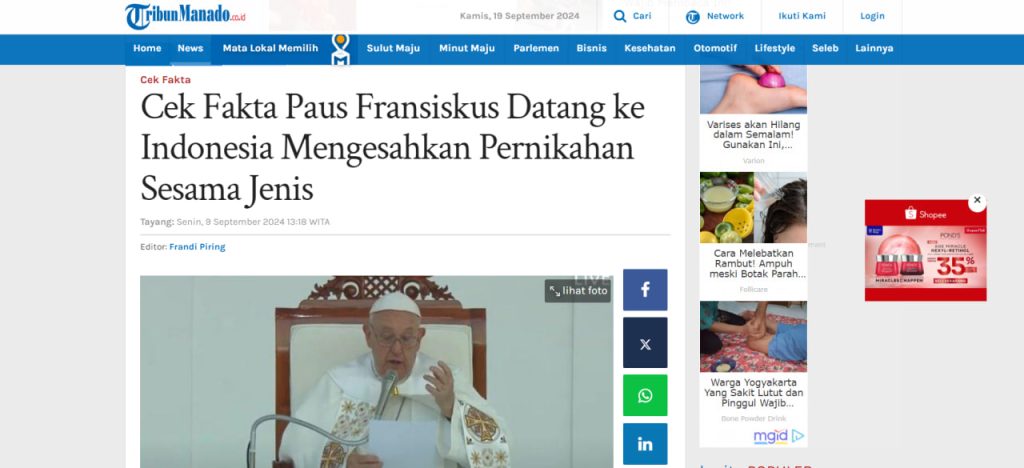Click the mgid ad choices icon
The width and height of the screenshot is (1024, 468).
tap(797, 436)
